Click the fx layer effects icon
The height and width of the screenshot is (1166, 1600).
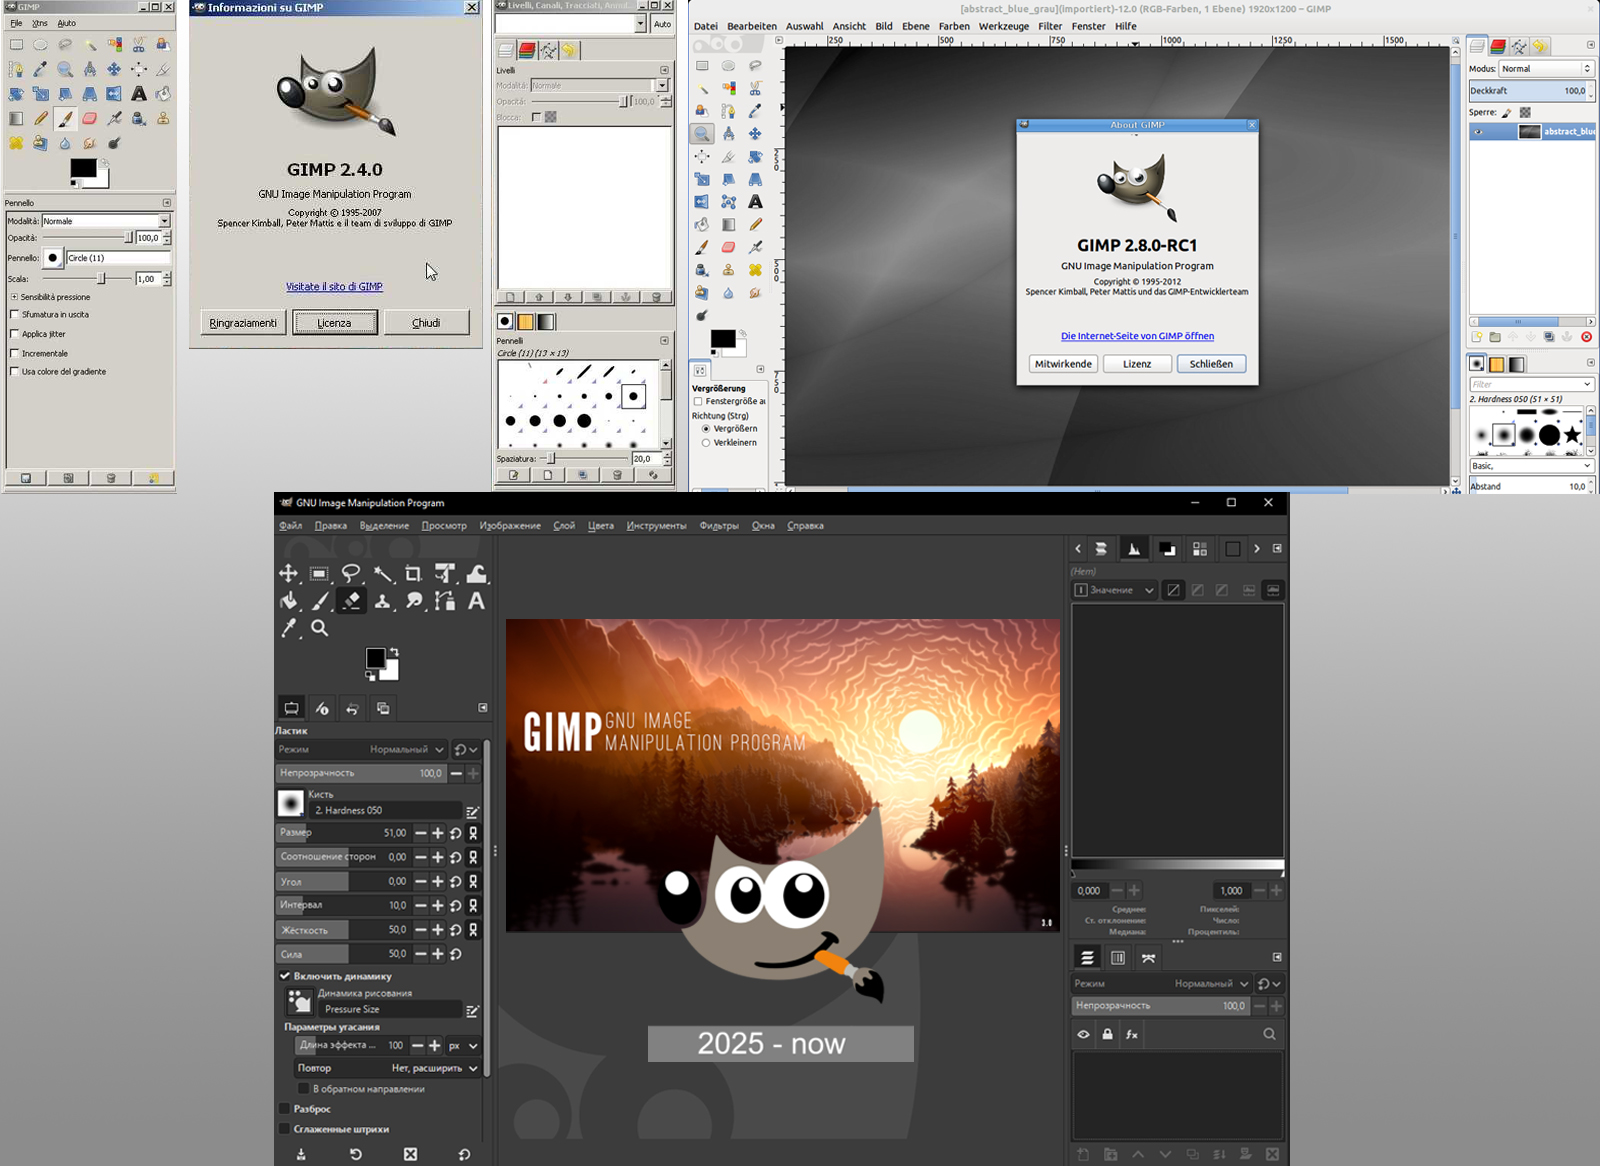1131,1034
